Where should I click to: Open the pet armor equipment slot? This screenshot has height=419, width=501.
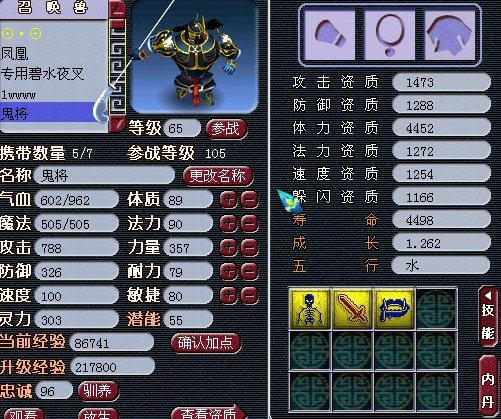coord(450,35)
